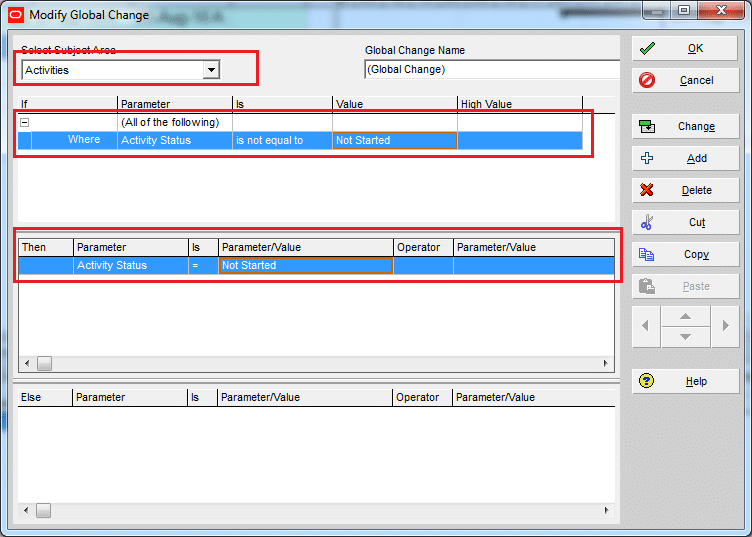Click the Else grid scrollbar thumb
Image resolution: width=752 pixels, height=537 pixels.
(43, 510)
